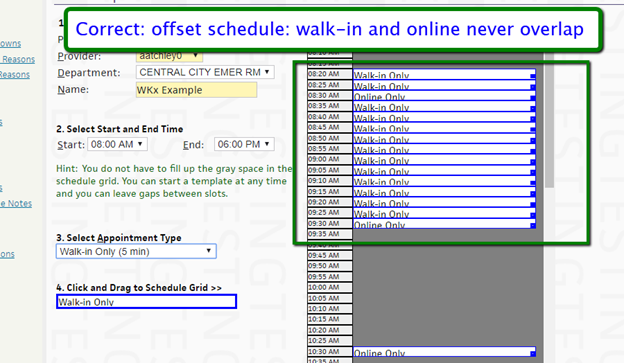Click the Walk-in Only draggable box under step 4

pyautogui.click(x=146, y=301)
